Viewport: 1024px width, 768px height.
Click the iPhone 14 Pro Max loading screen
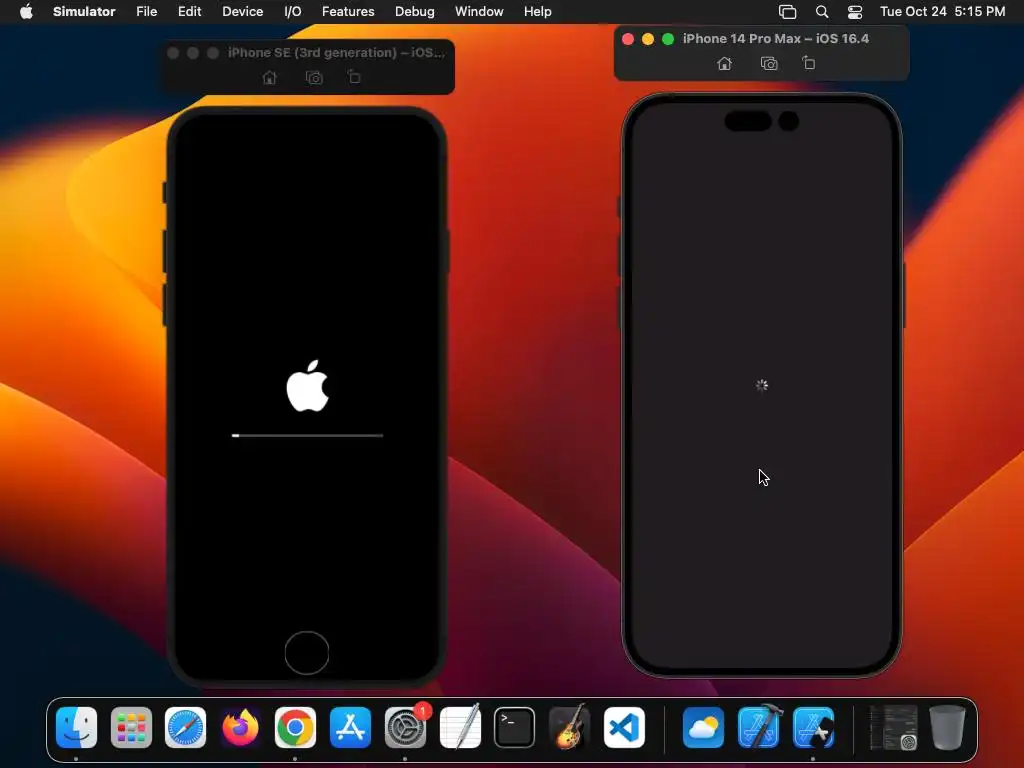[x=761, y=385]
